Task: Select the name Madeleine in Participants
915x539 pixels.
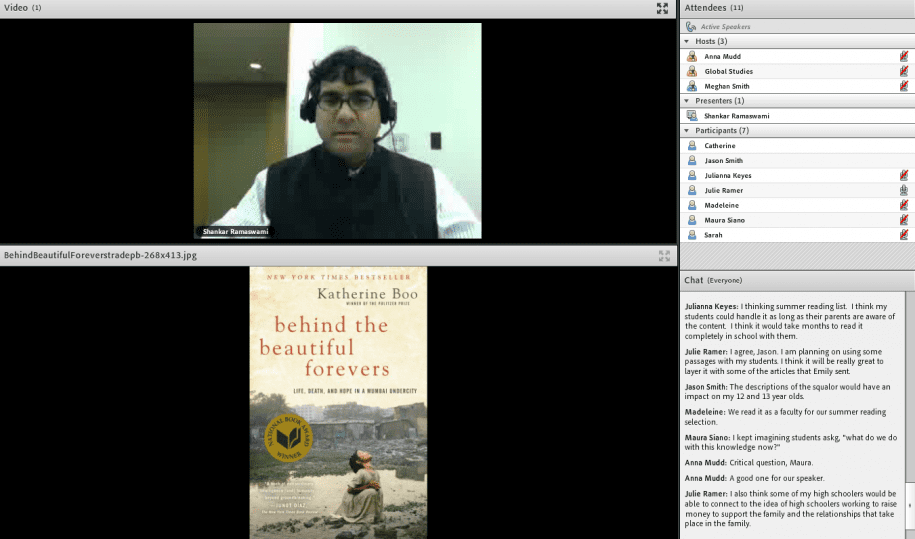Action: click(x=721, y=205)
